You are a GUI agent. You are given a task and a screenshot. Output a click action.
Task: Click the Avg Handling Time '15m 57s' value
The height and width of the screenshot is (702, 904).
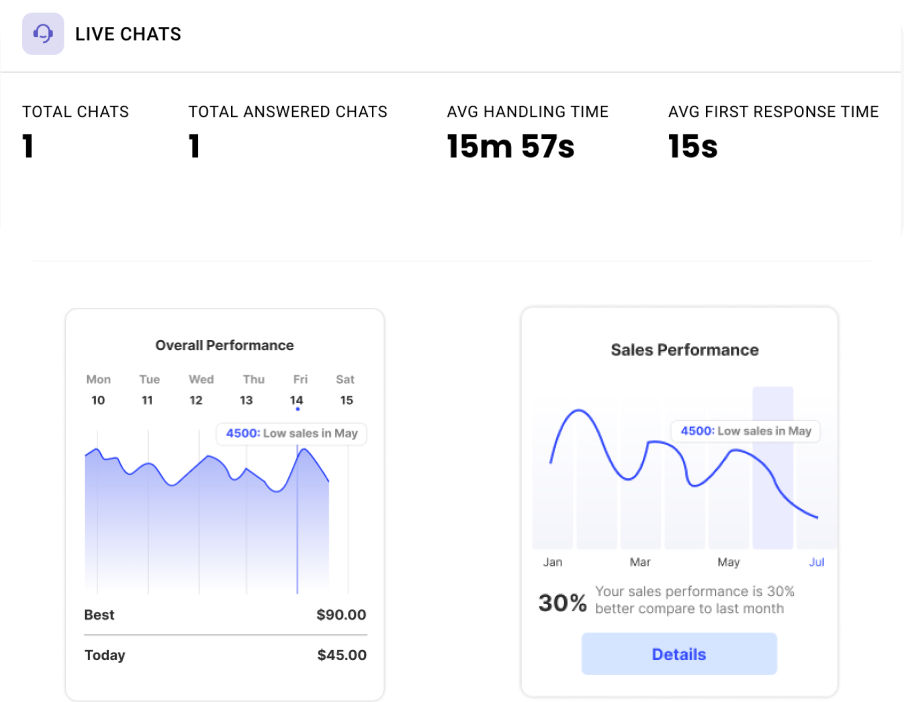[510, 146]
